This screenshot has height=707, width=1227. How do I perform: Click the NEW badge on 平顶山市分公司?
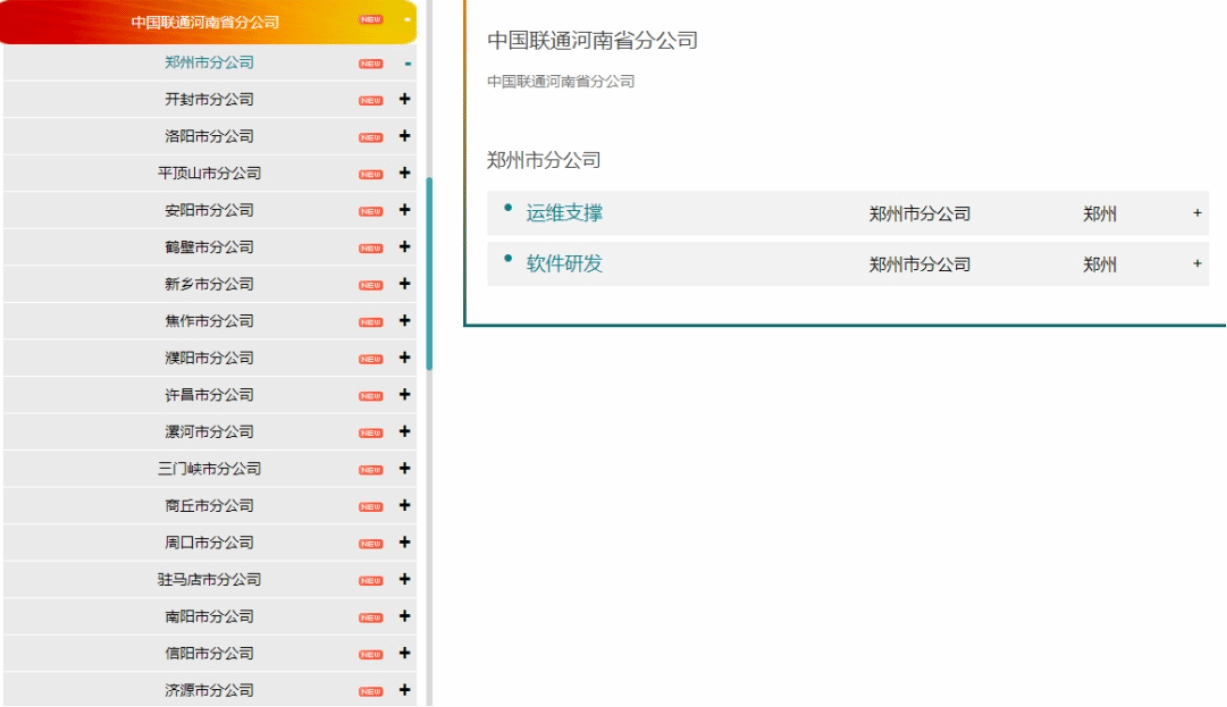(371, 175)
